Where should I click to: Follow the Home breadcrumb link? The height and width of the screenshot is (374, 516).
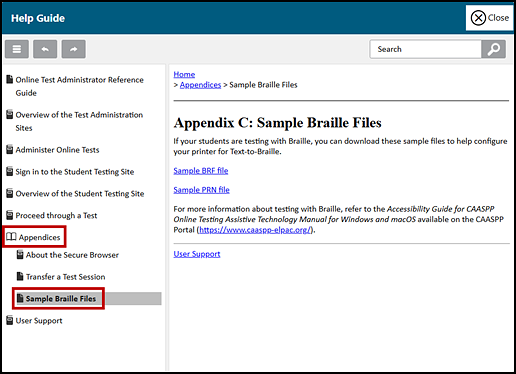click(184, 74)
